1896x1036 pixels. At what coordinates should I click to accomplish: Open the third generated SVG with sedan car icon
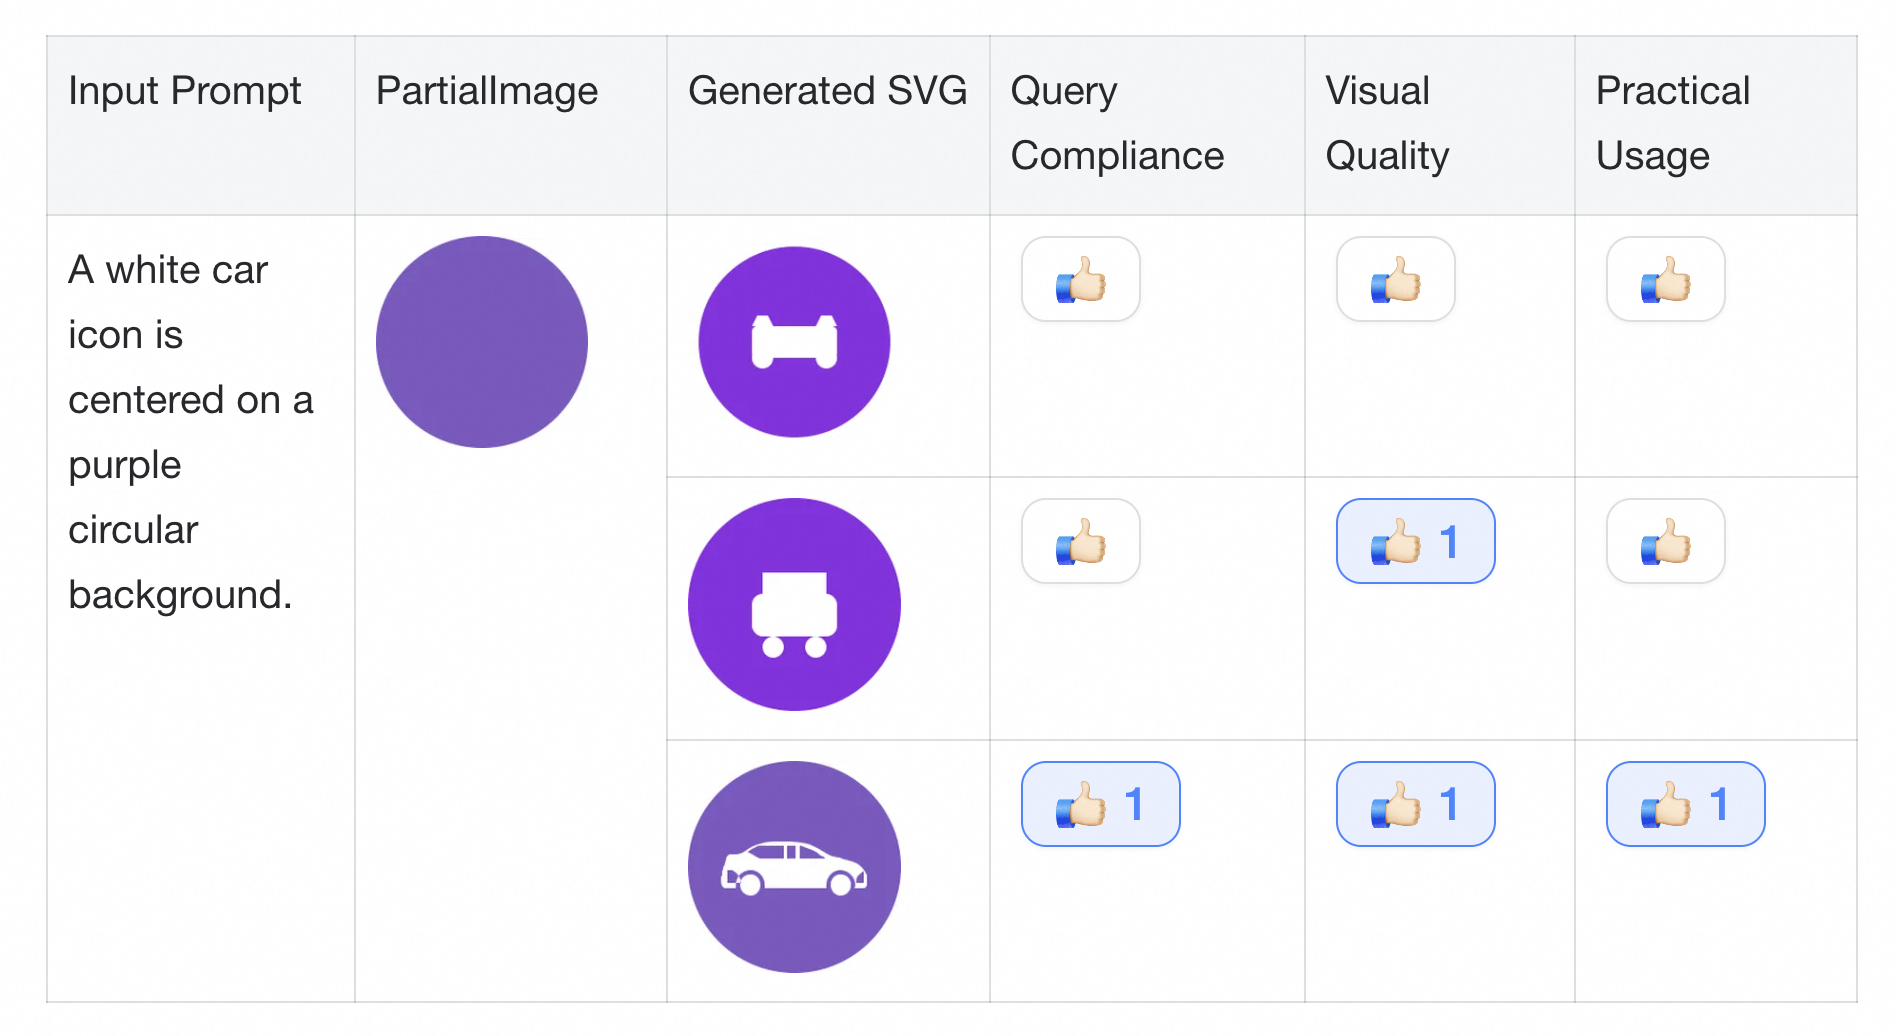794,867
